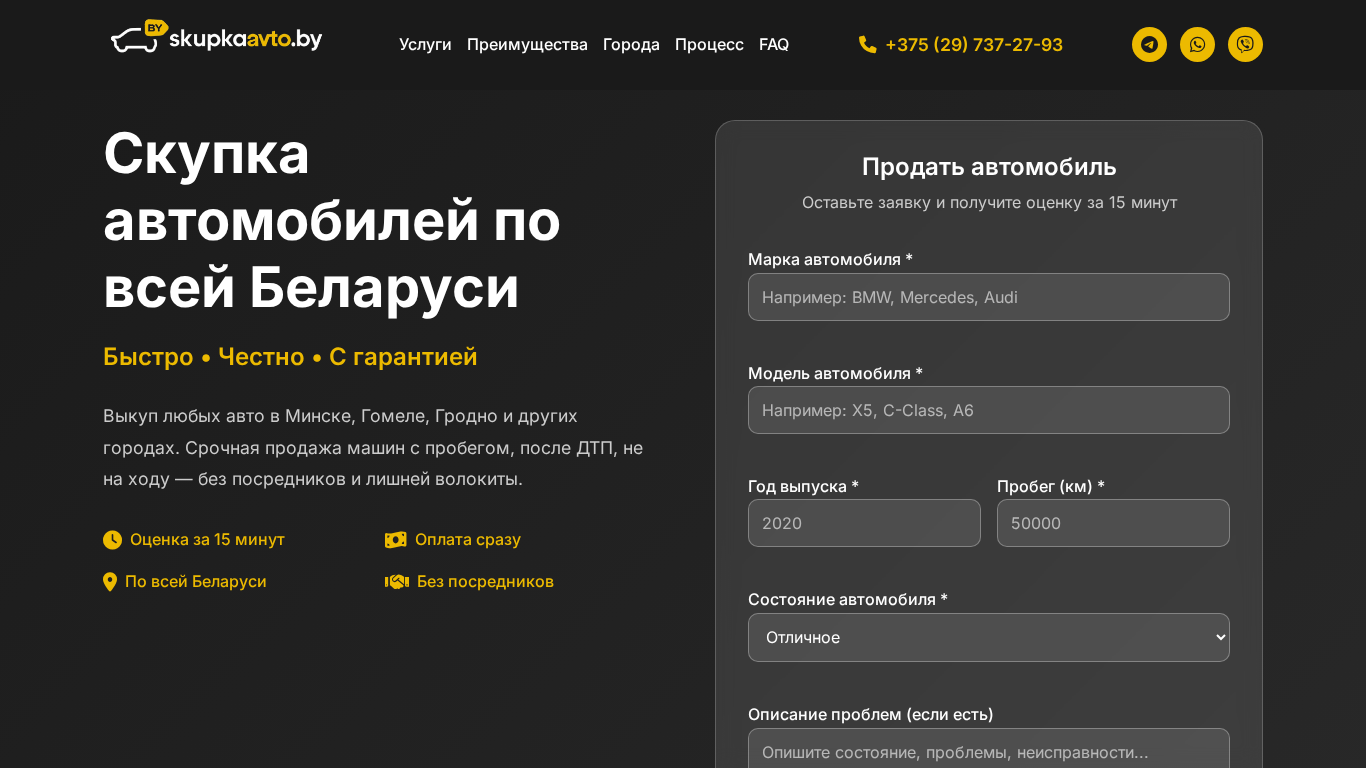Screen dimensions: 1366x768
Task: Call the number +375 (29) 737-27-93
Action: pos(974,44)
